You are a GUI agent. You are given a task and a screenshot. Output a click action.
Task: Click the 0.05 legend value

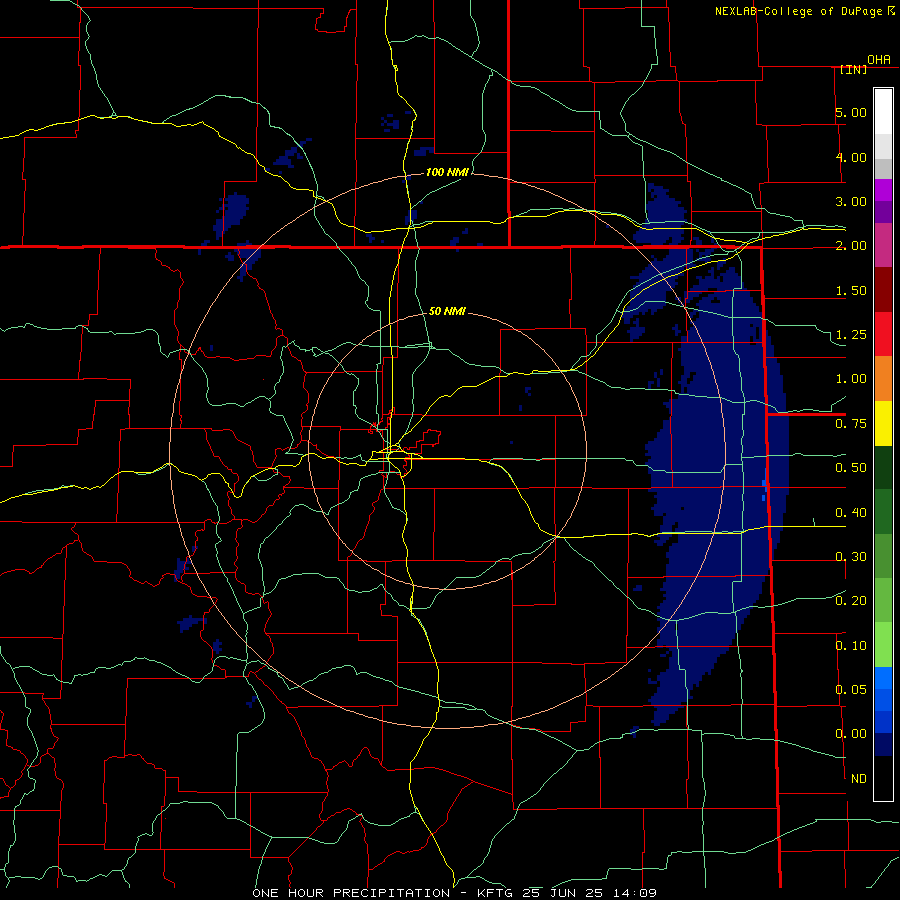tap(851, 690)
